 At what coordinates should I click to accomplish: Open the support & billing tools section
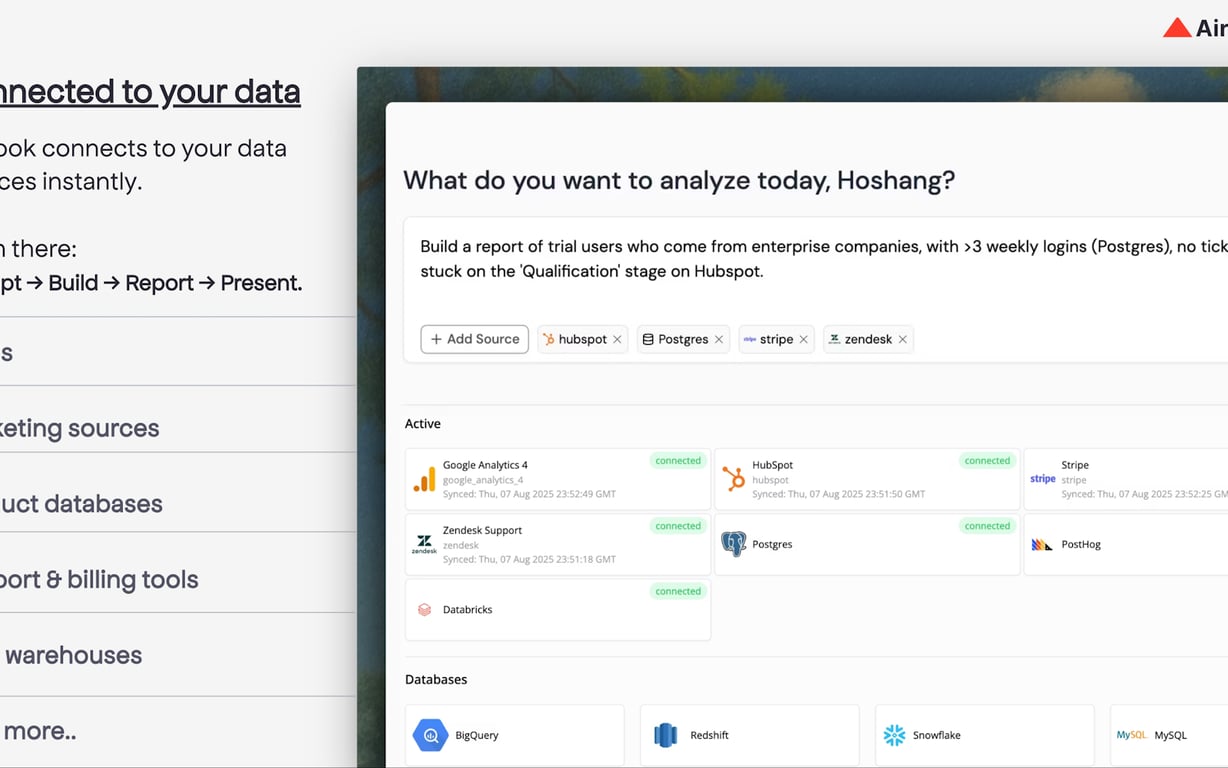[x=100, y=579]
